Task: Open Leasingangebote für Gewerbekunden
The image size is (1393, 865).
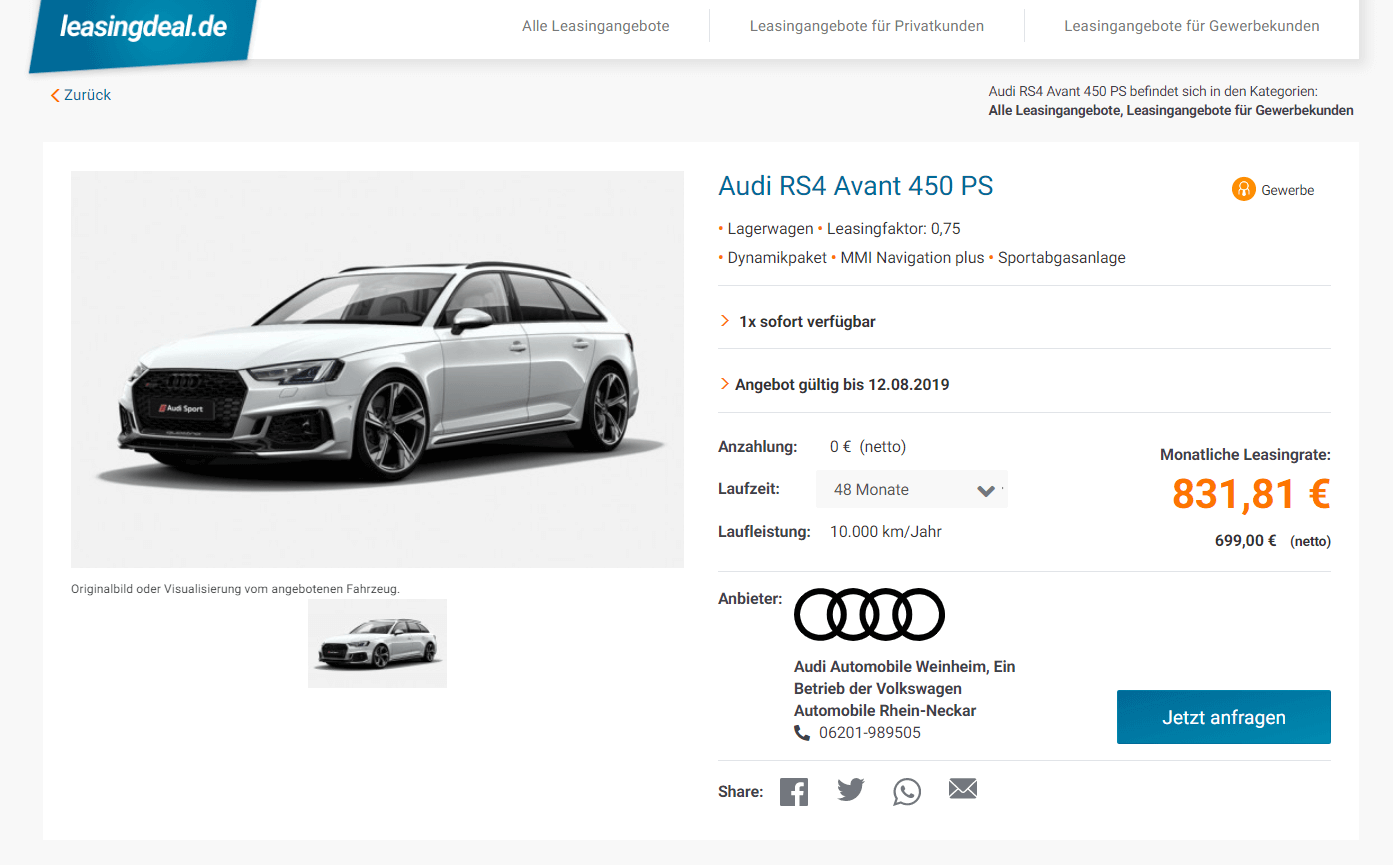Action: tap(1192, 26)
